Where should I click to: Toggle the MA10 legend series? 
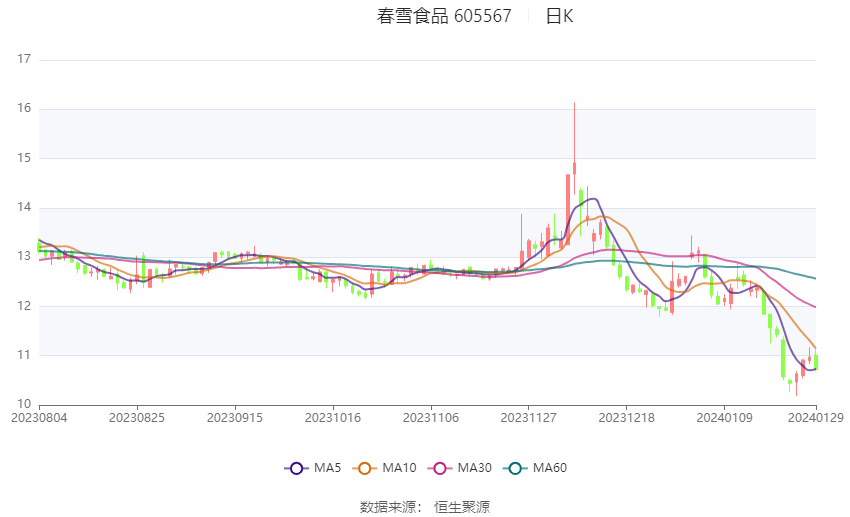[384, 468]
